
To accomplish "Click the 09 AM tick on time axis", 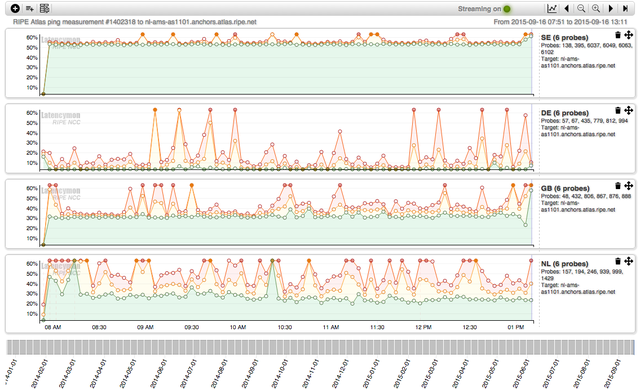I will point(145,327).
